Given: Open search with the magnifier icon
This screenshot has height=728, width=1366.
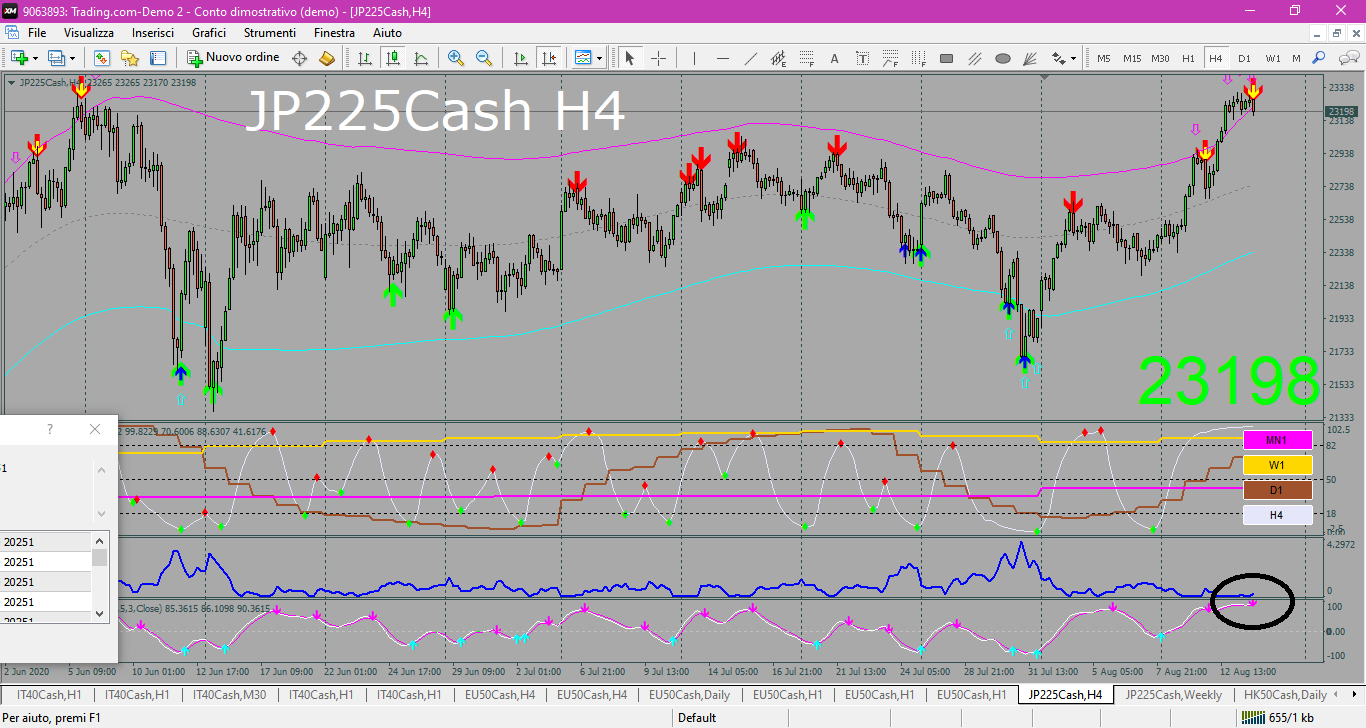Looking at the screenshot, I should 1319,58.
